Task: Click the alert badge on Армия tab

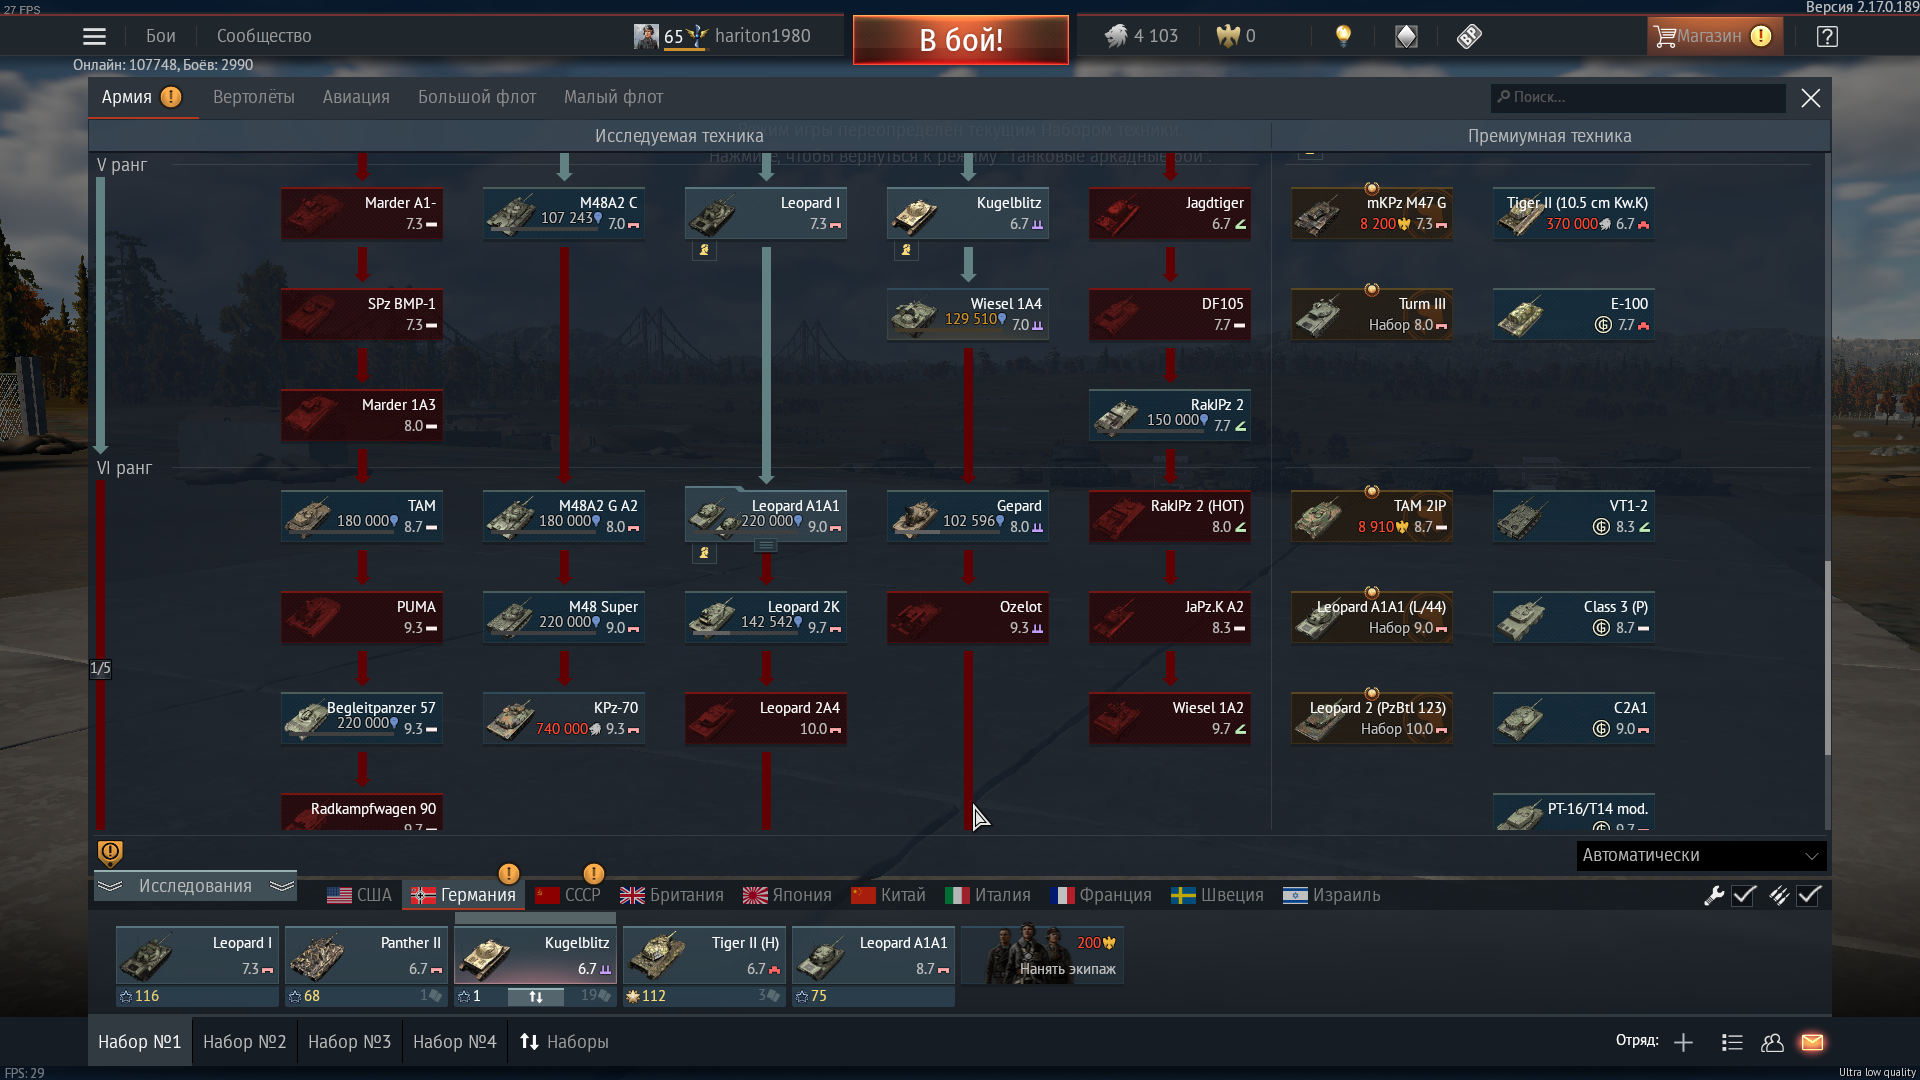Action: coord(171,97)
